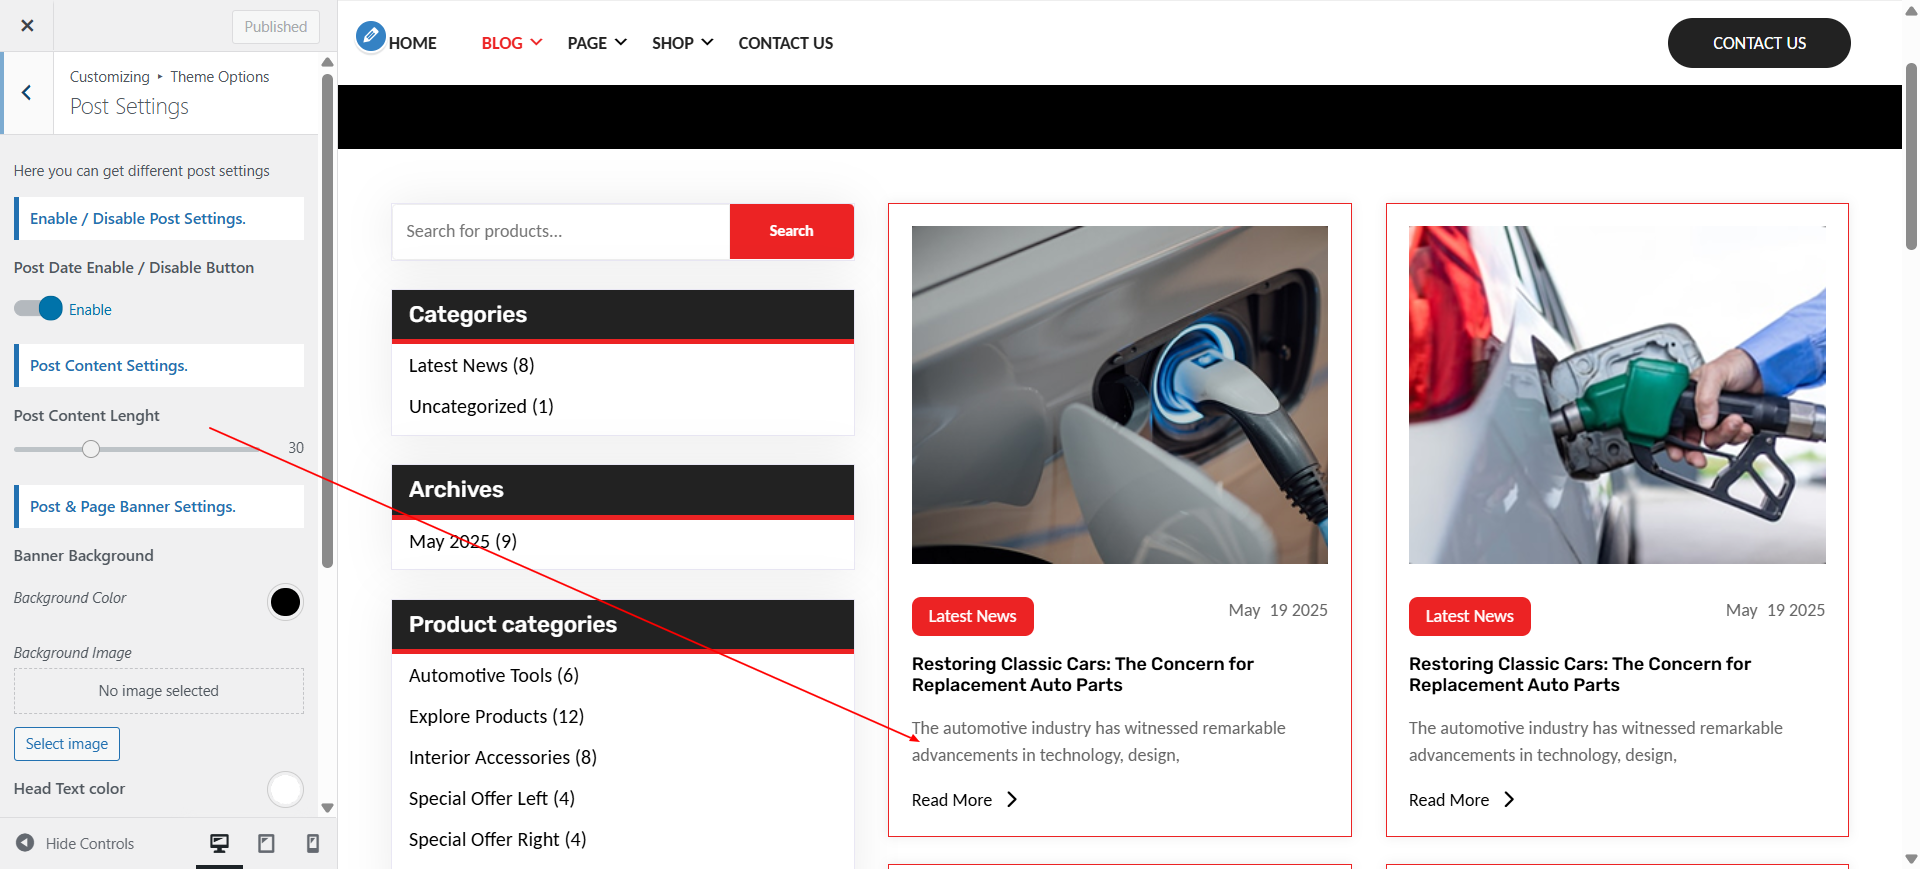
Task: Expand the BLOG menu dropdown chevron
Action: click(x=536, y=42)
